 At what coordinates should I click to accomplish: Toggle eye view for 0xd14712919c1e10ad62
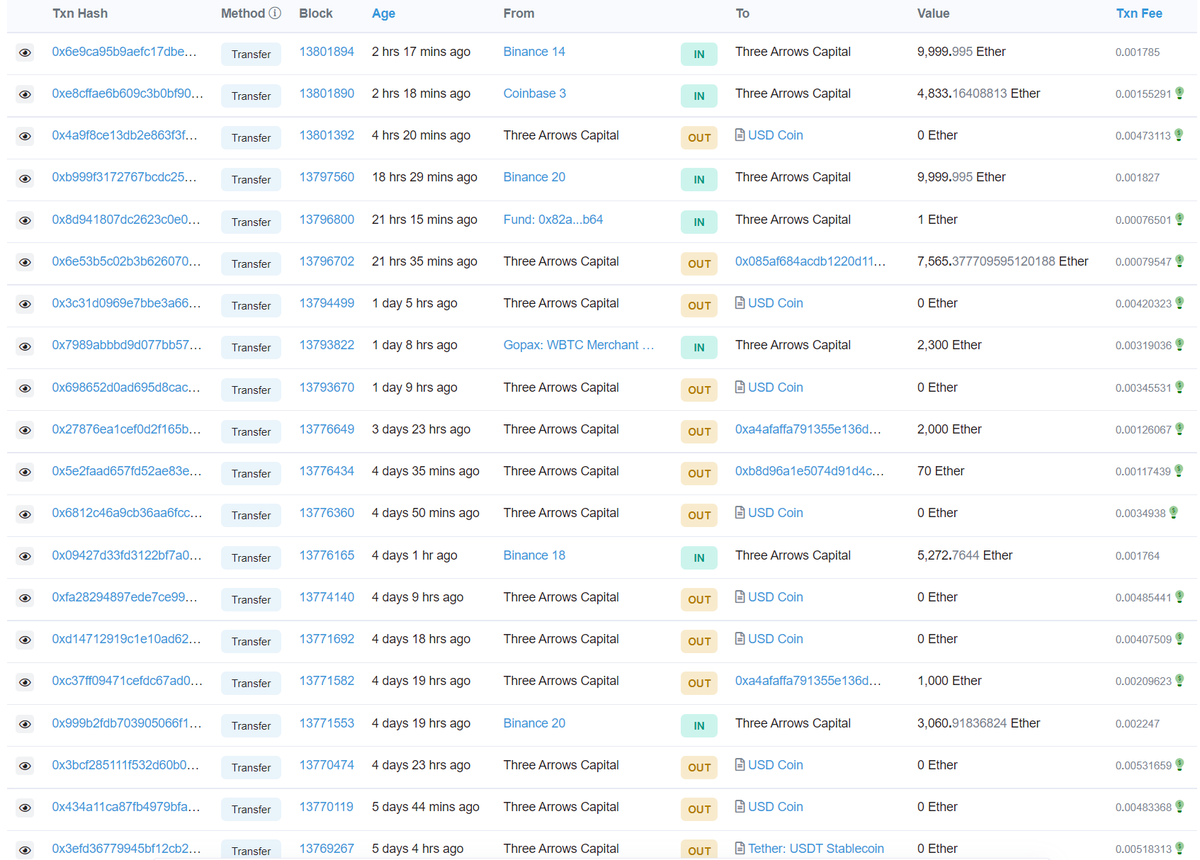tap(25, 641)
